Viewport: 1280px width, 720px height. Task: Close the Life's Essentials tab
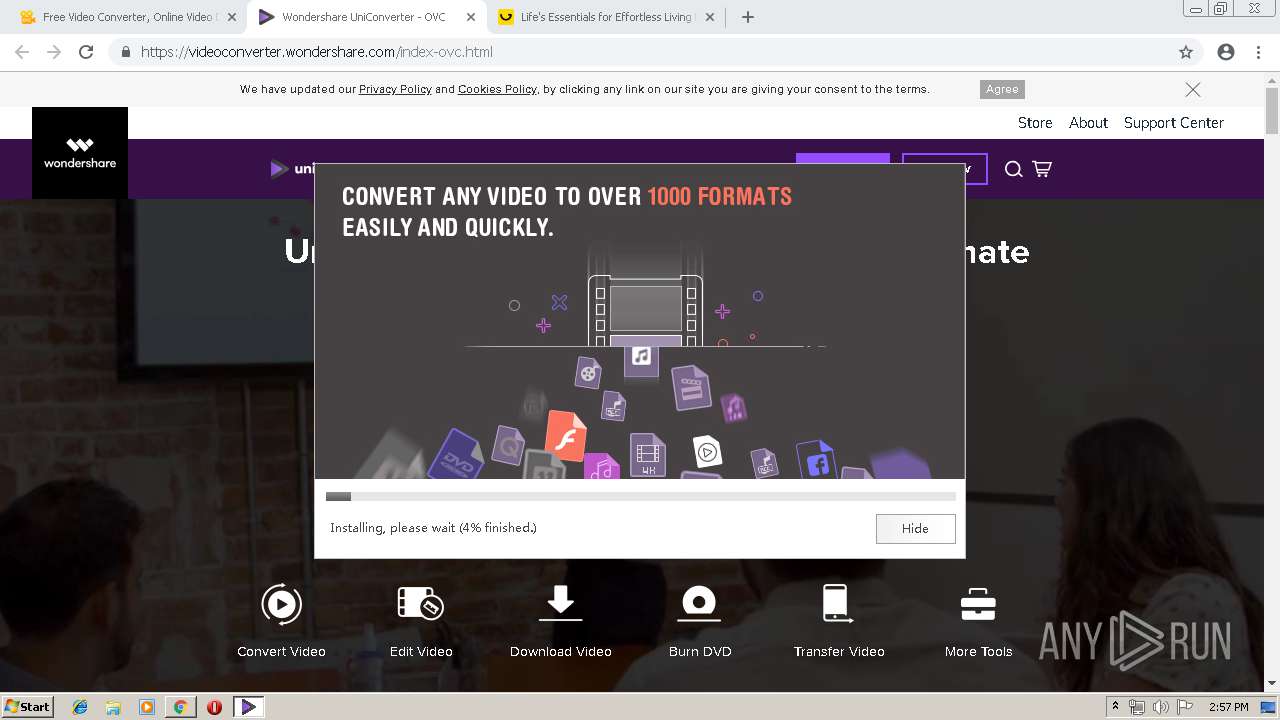coord(710,17)
